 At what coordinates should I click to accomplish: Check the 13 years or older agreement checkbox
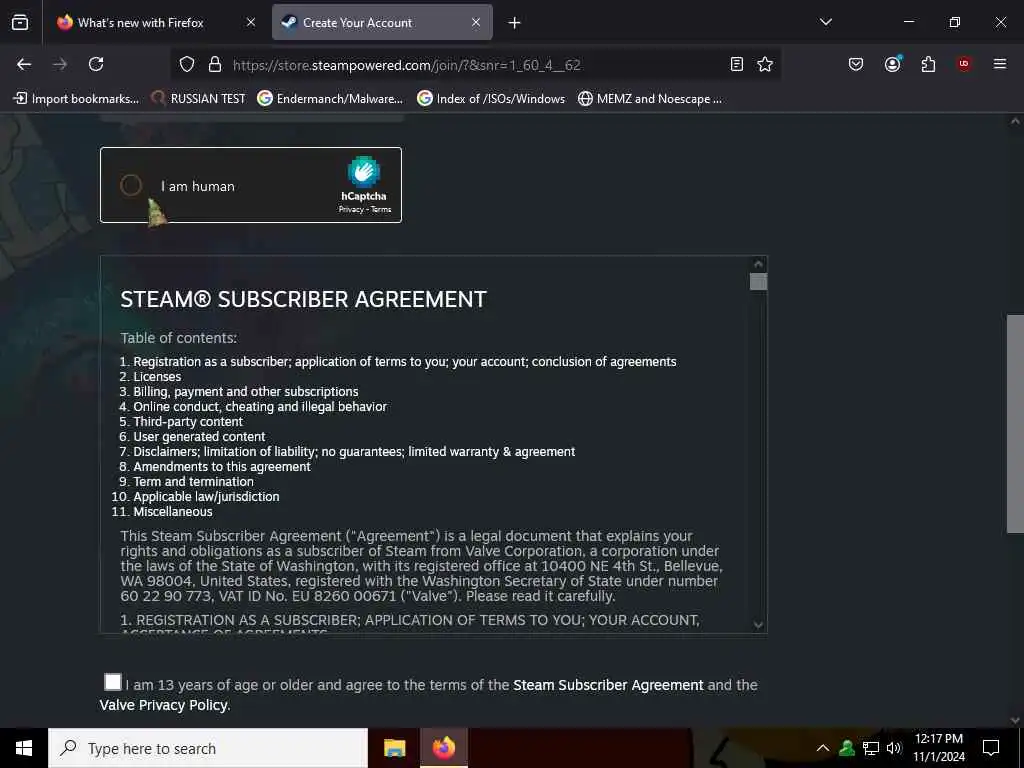click(113, 682)
